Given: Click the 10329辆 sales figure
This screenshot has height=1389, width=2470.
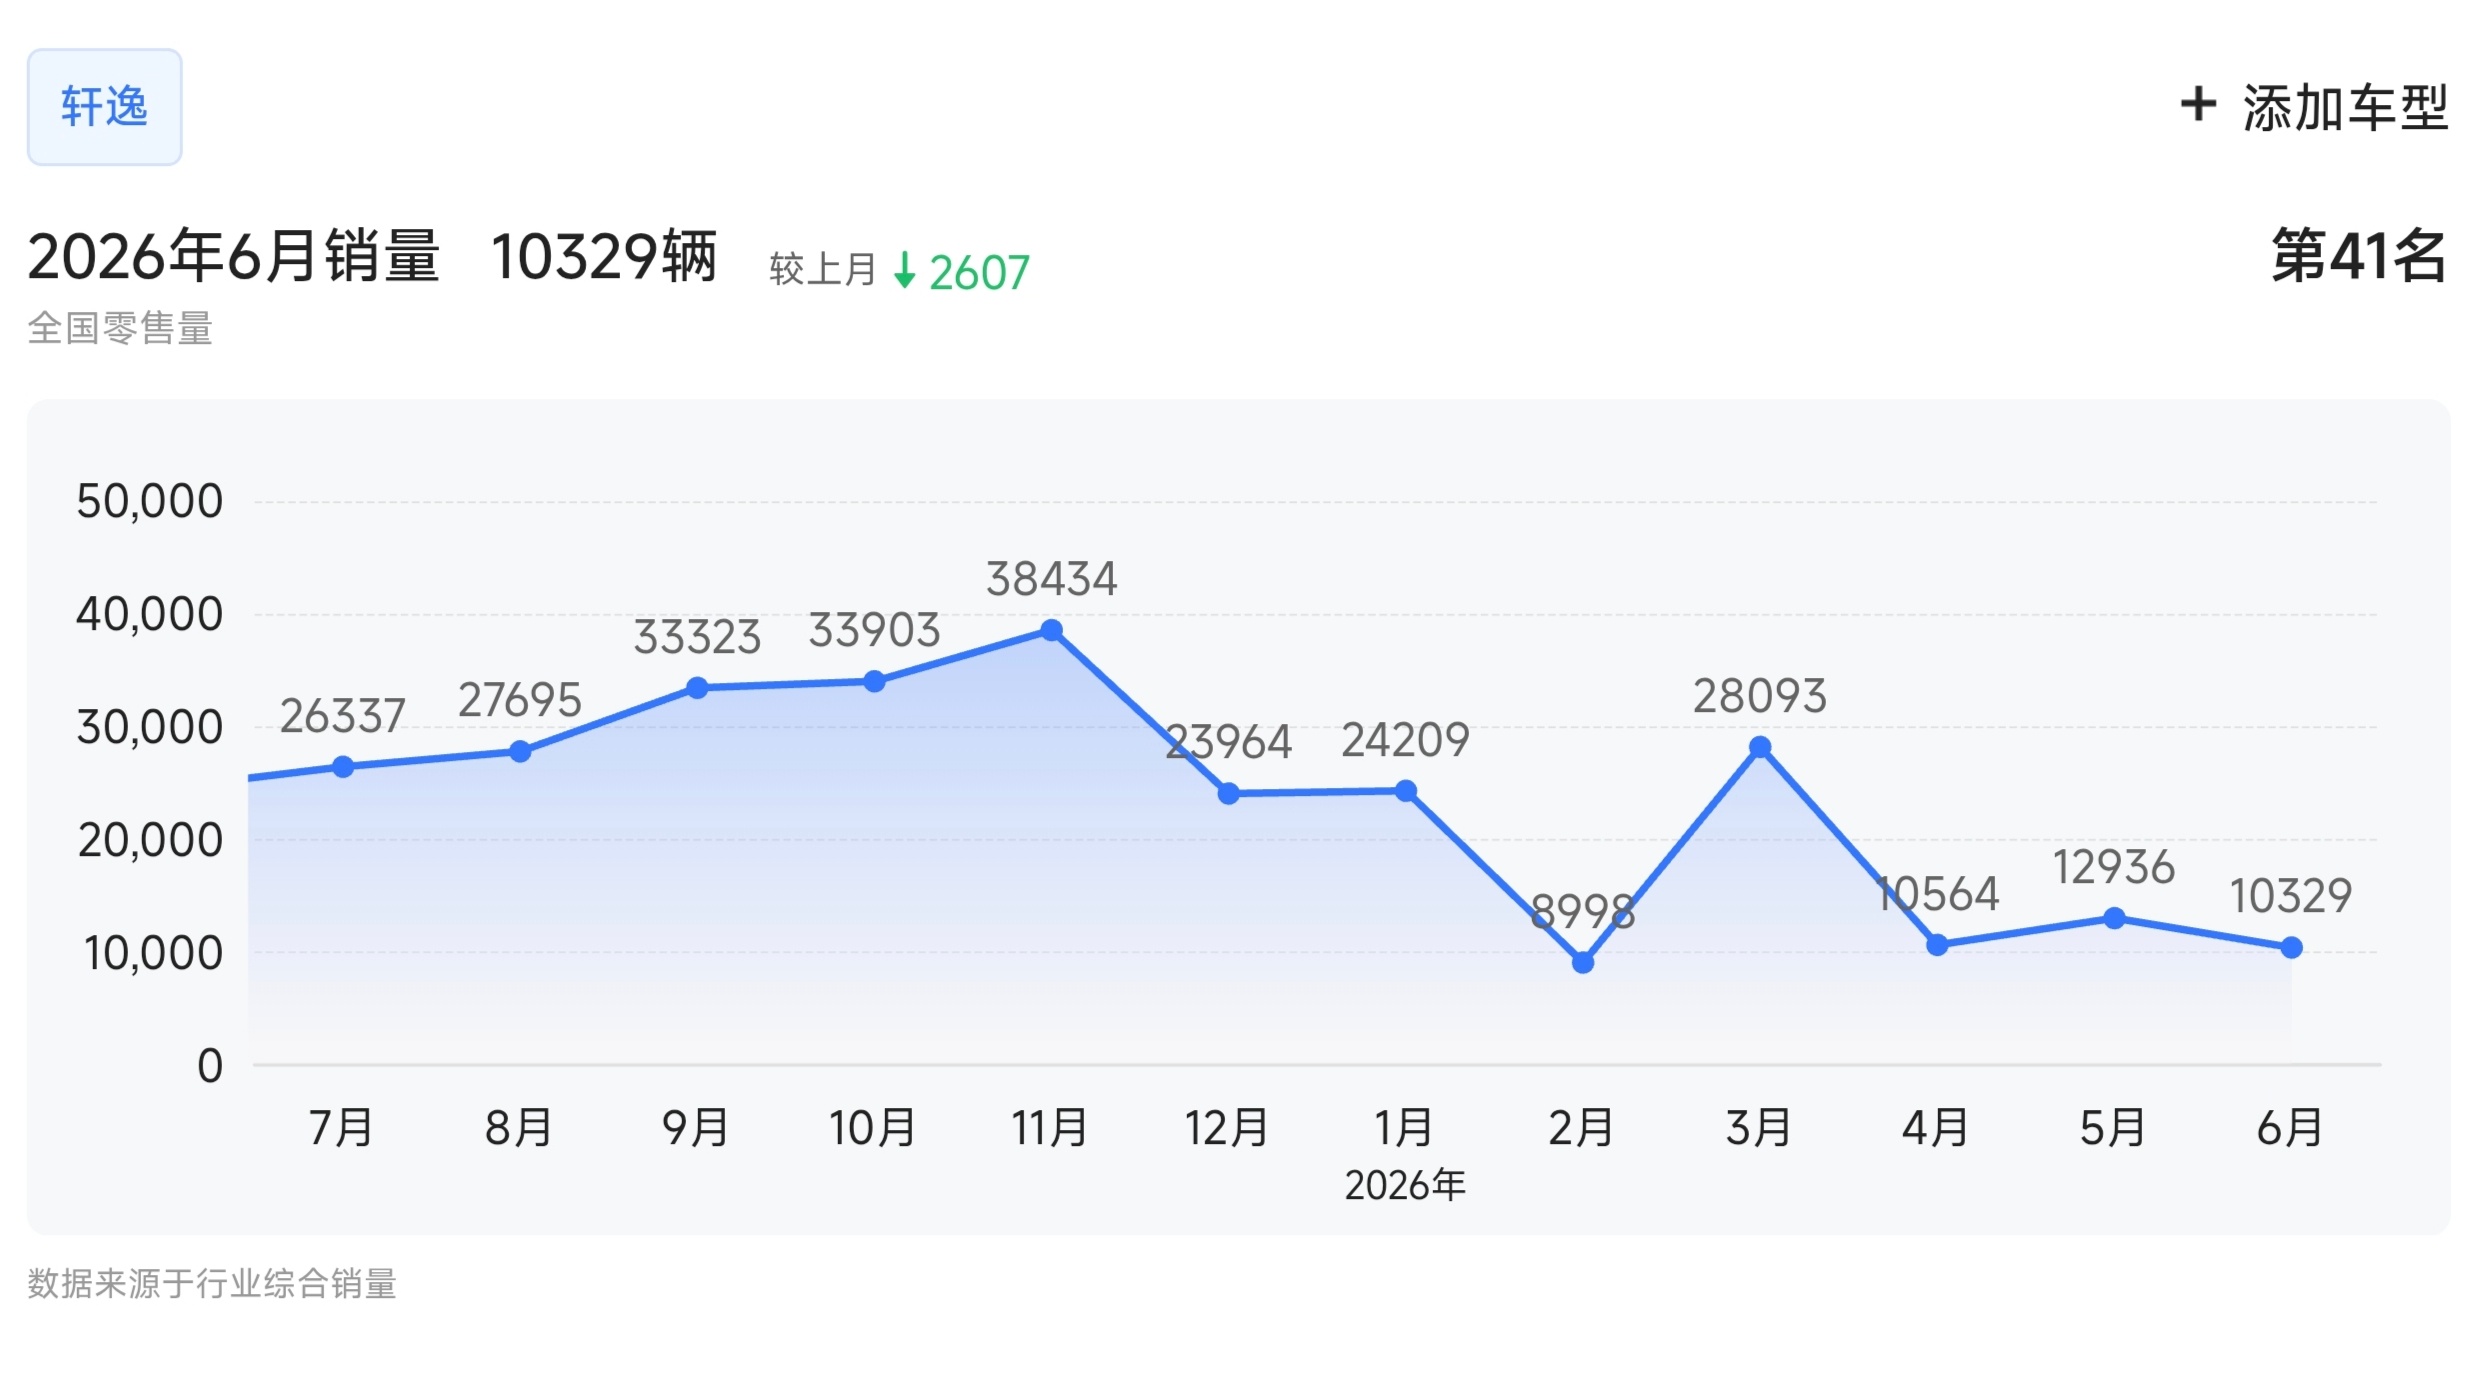Looking at the screenshot, I should click(x=604, y=257).
